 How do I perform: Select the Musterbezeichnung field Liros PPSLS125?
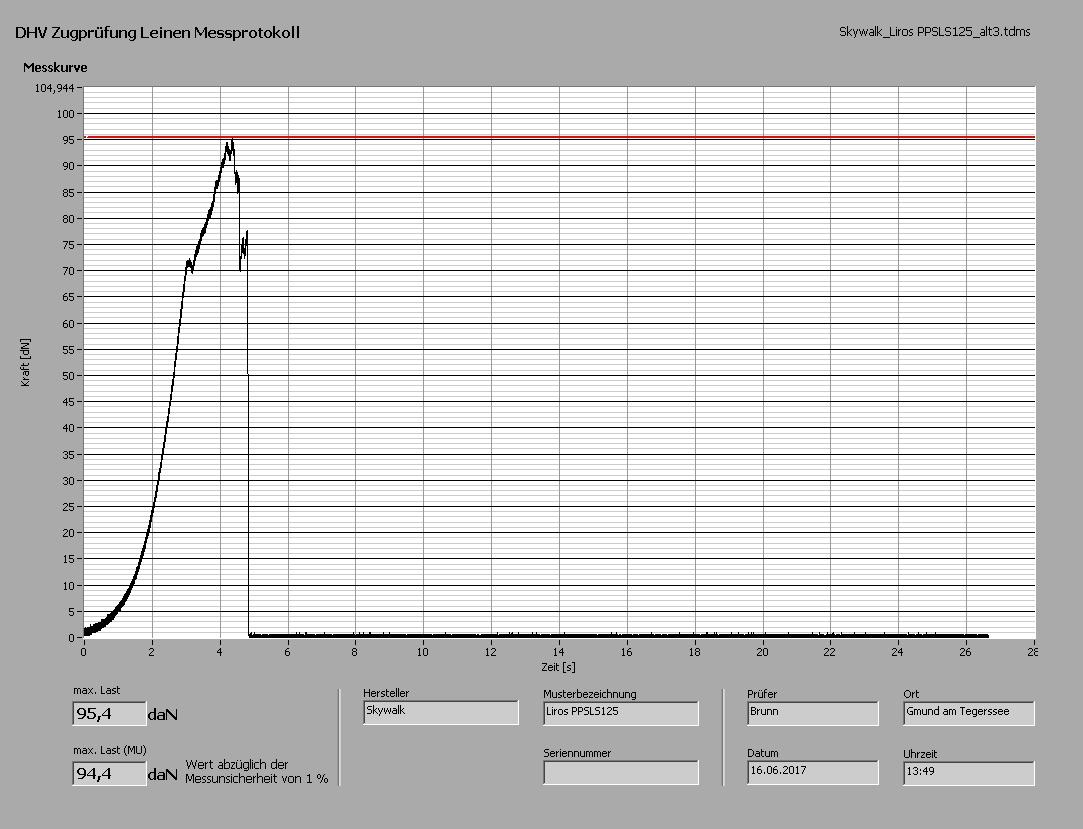(x=621, y=713)
